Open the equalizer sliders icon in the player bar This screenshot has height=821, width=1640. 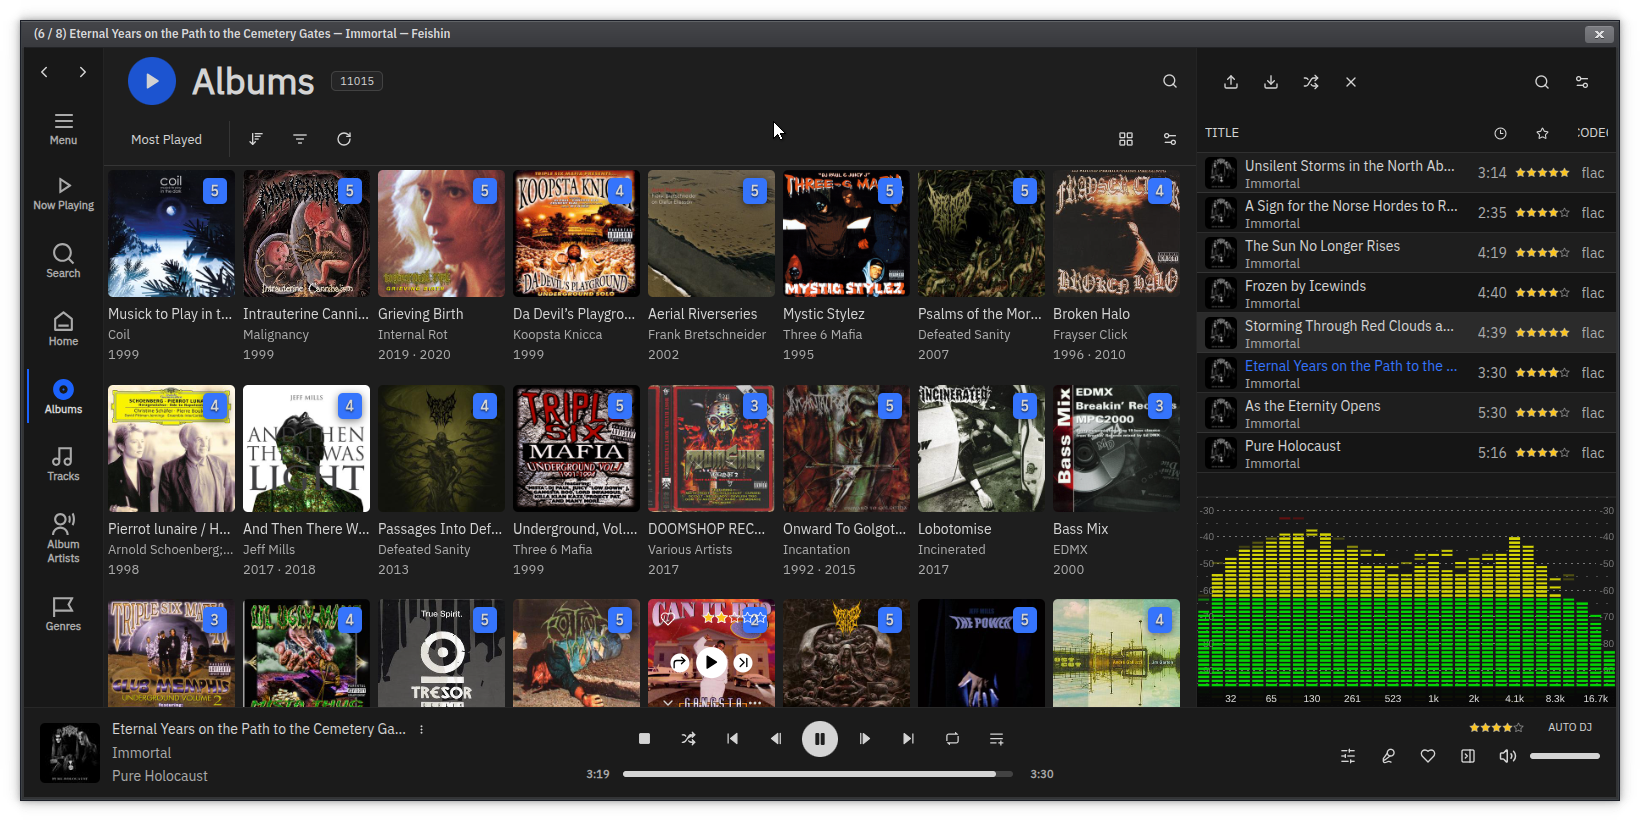[x=1348, y=756]
